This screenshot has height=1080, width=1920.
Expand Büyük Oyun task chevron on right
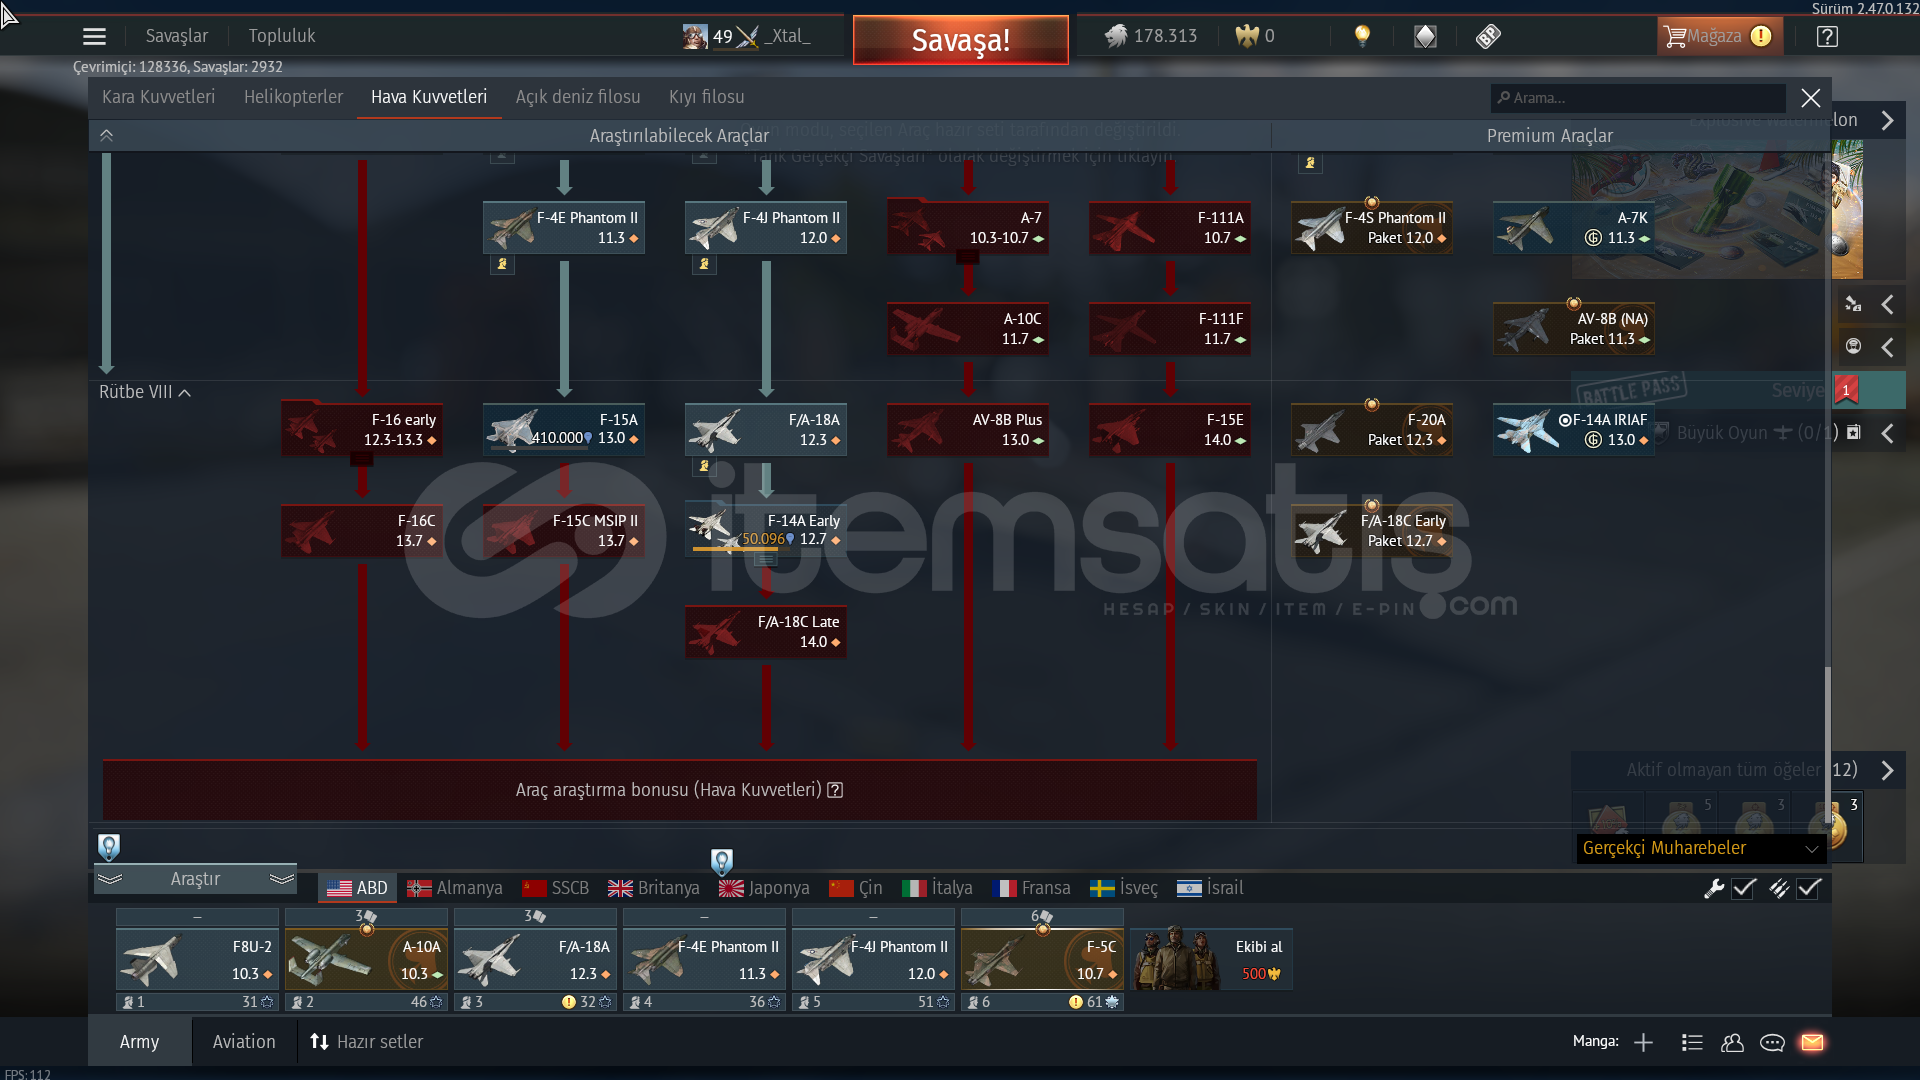(1887, 433)
